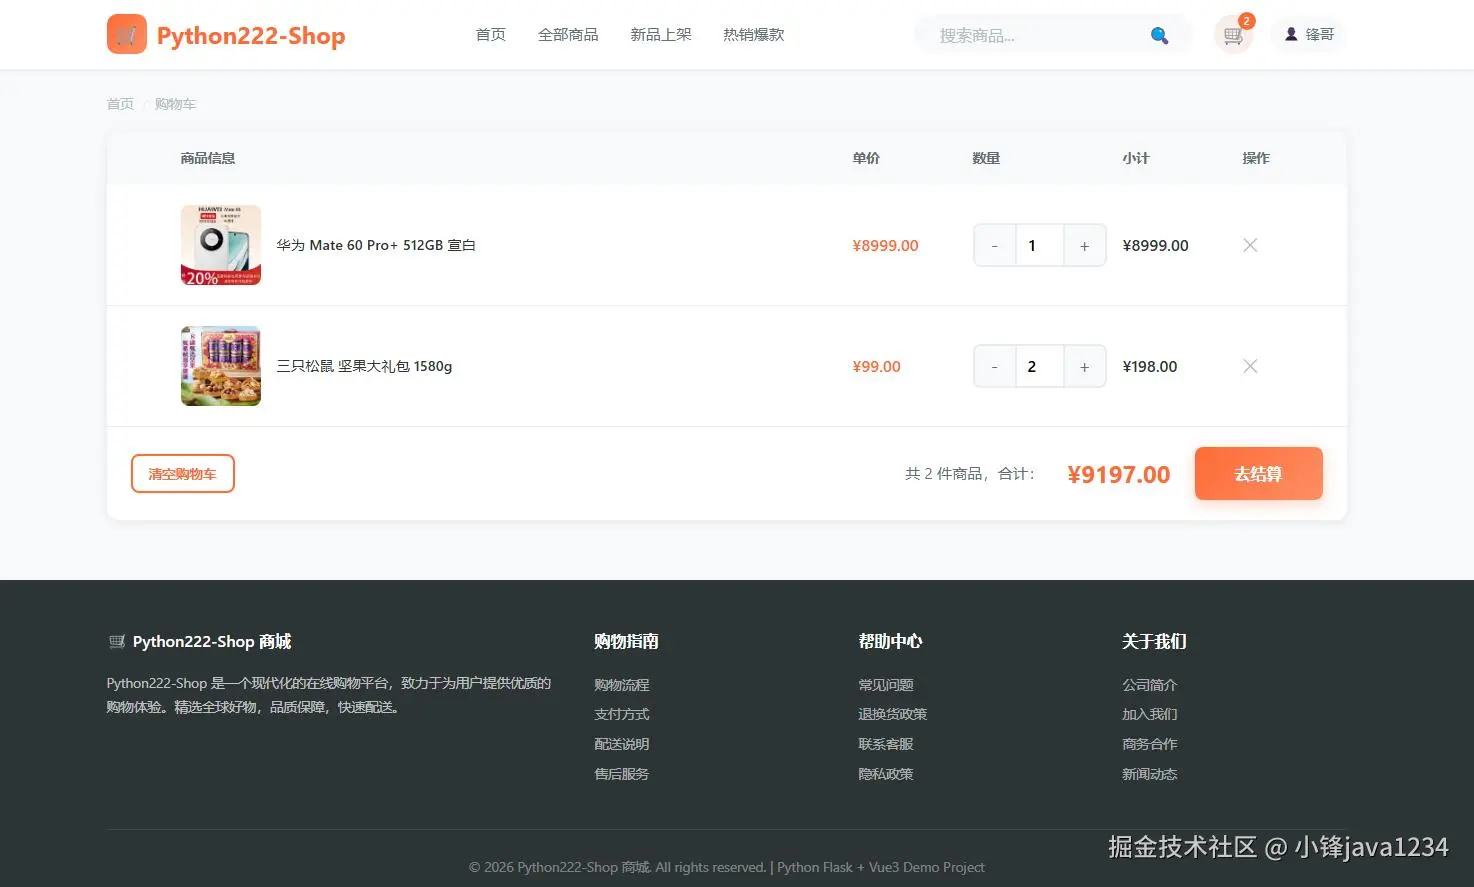Click the search magnifier icon
The image size is (1474, 887).
1159,36
